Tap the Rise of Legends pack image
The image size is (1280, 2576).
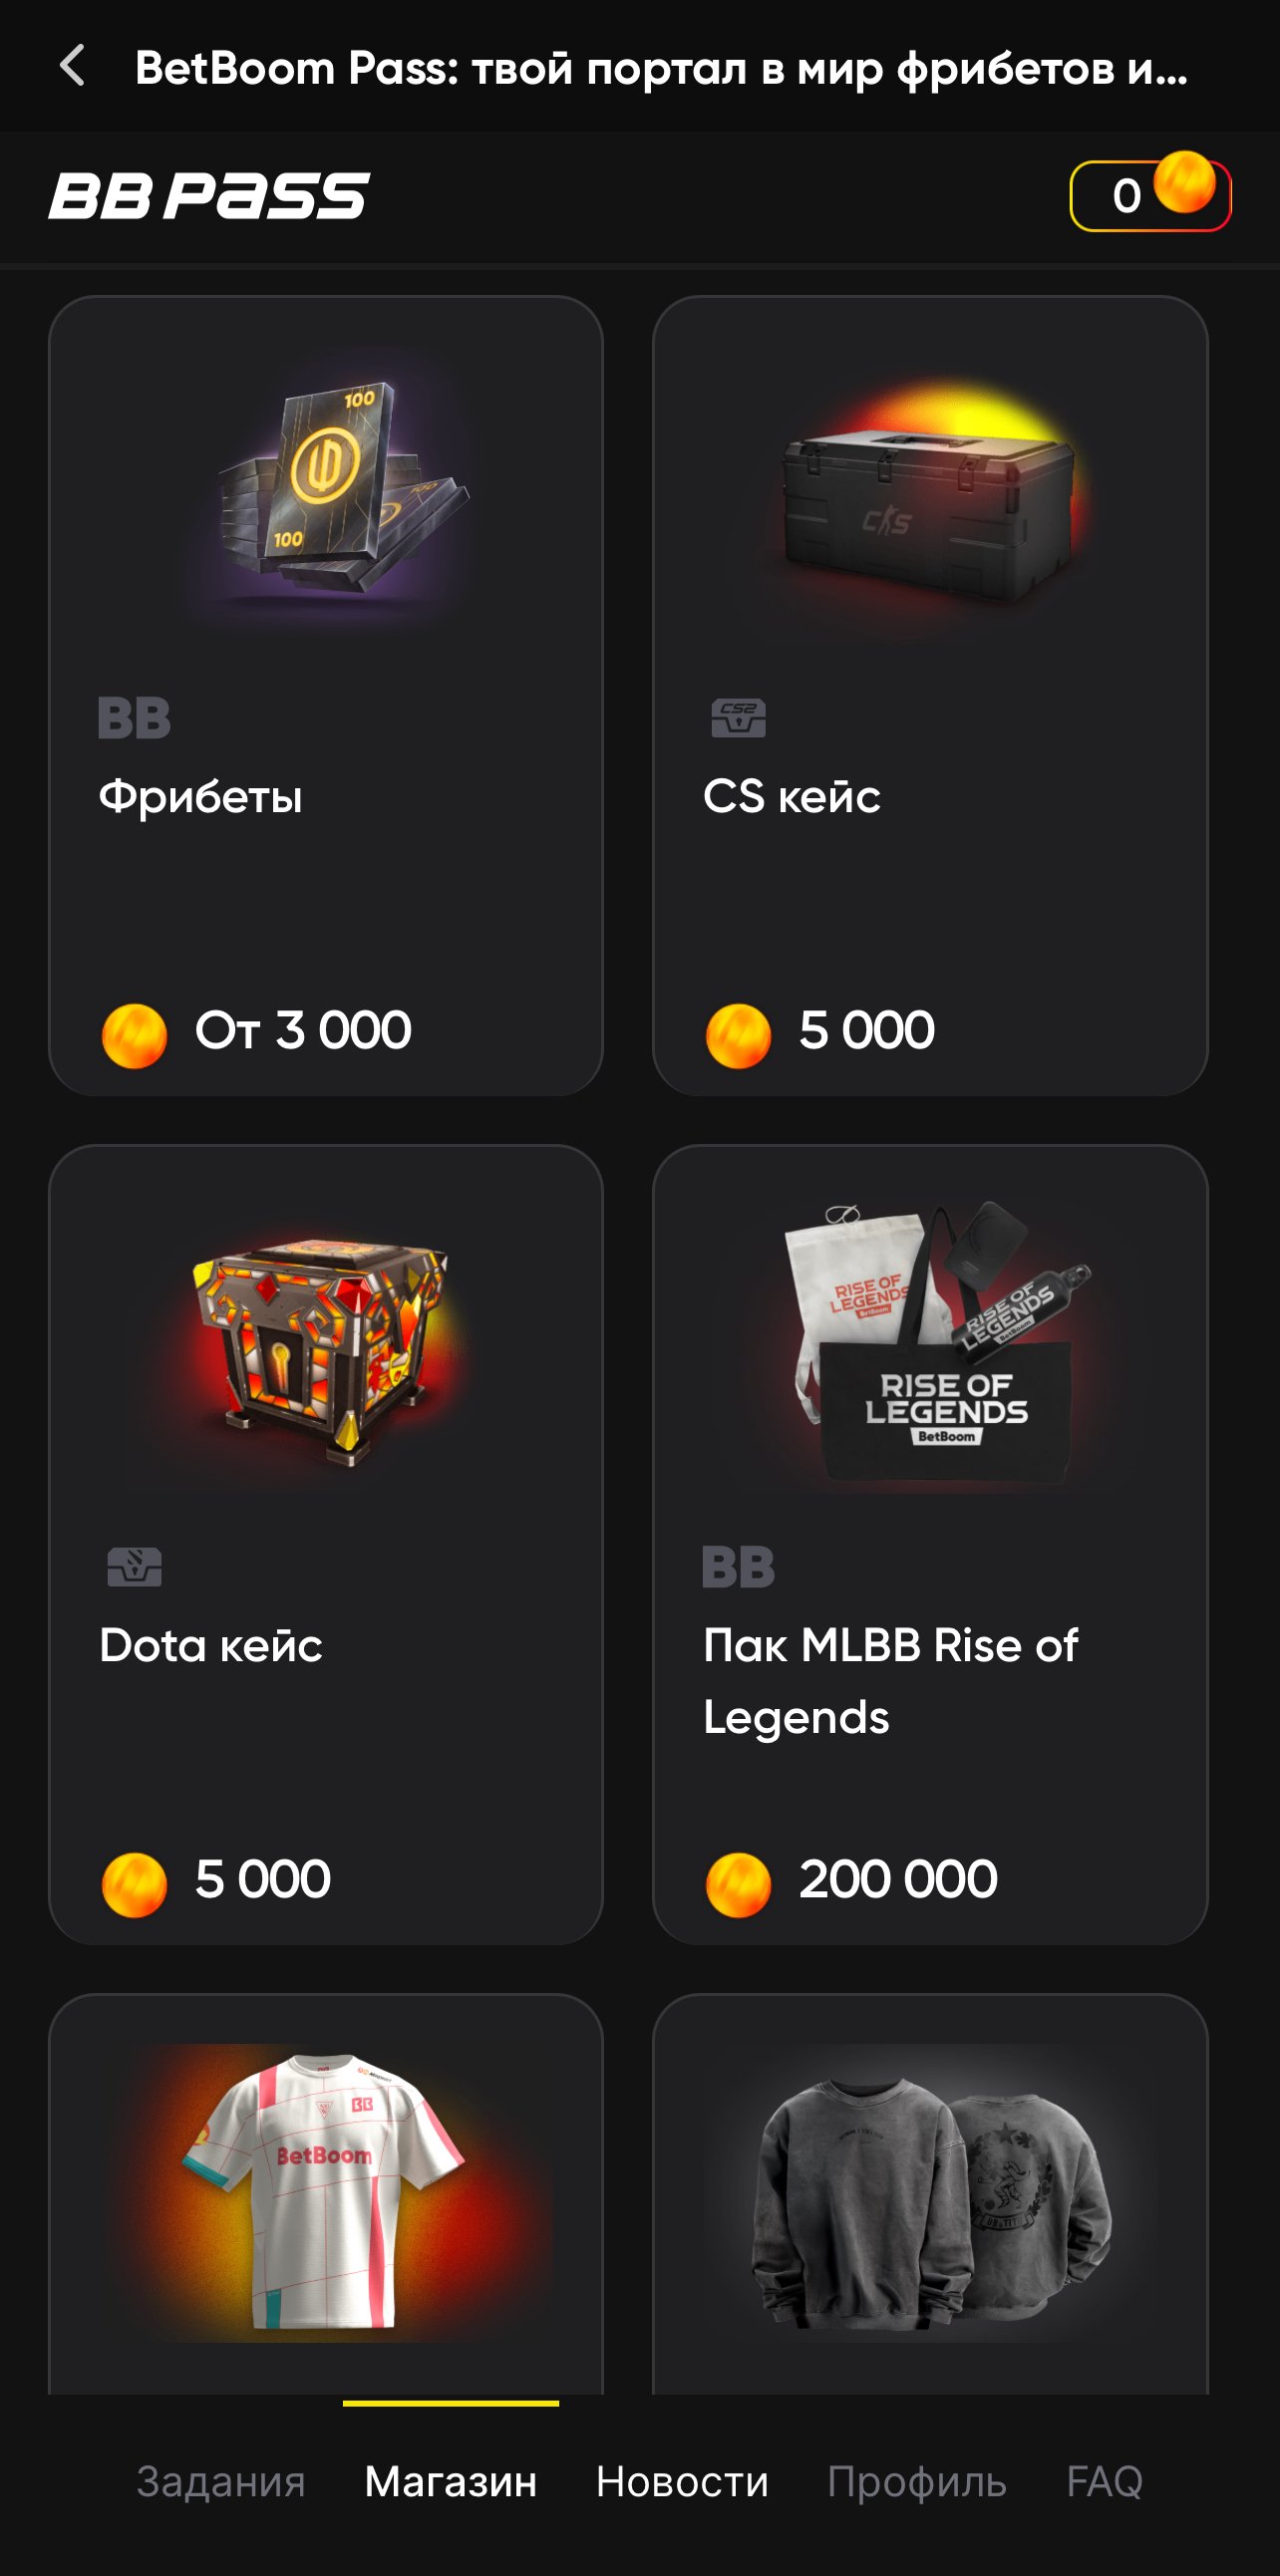(935, 1345)
